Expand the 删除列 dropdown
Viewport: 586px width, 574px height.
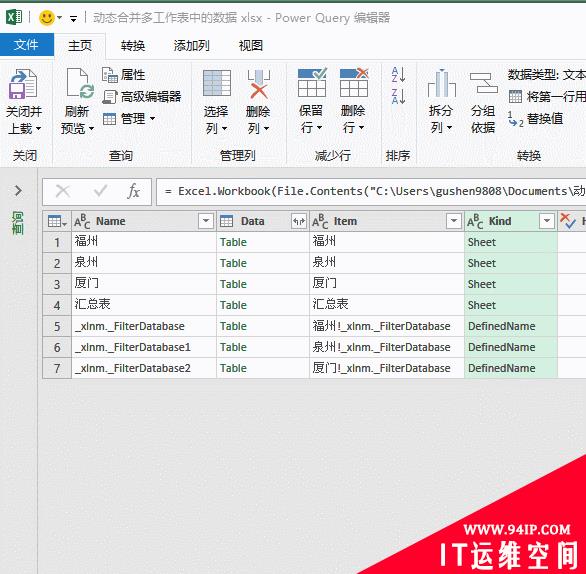266,129
